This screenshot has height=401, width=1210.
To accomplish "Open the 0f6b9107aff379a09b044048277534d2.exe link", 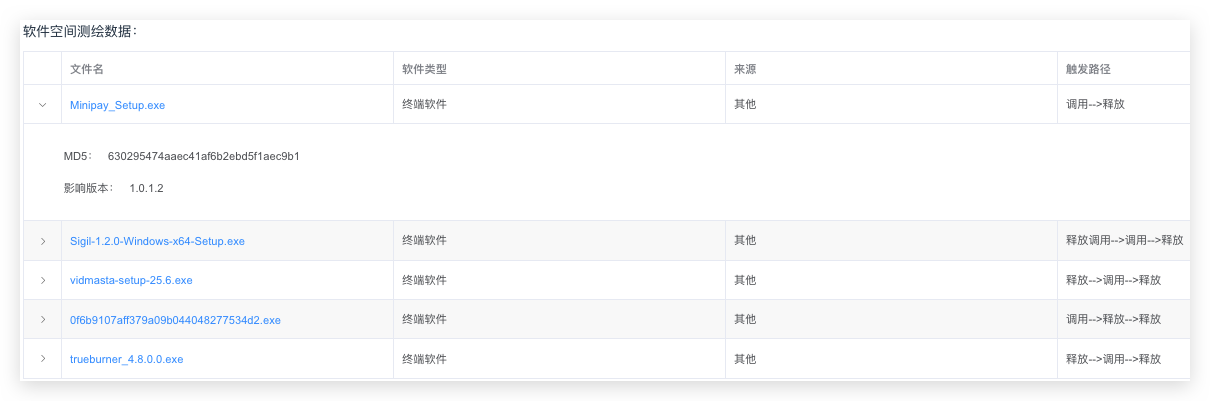I will coord(175,320).
